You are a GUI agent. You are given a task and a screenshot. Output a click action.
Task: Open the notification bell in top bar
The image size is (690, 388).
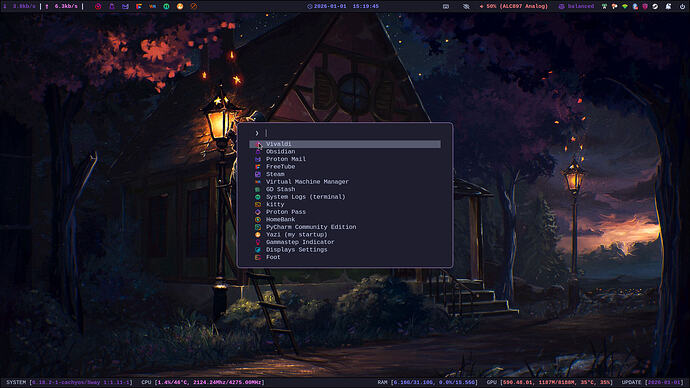669,6
